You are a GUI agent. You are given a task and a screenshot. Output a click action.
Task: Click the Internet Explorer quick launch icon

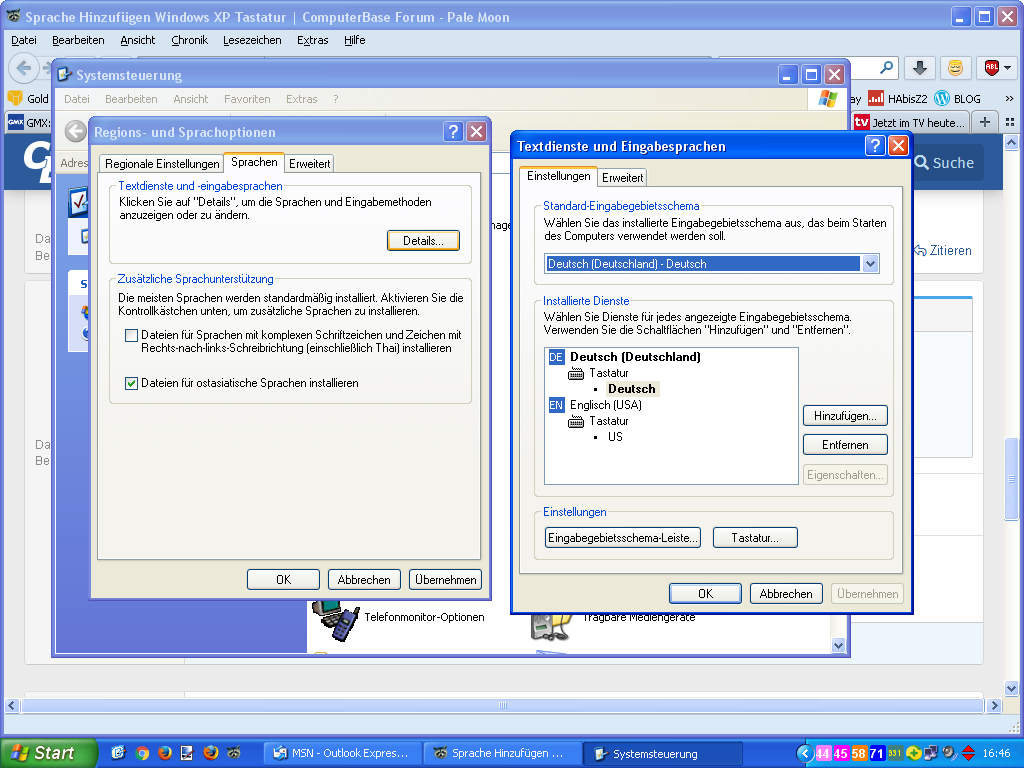tap(118, 753)
